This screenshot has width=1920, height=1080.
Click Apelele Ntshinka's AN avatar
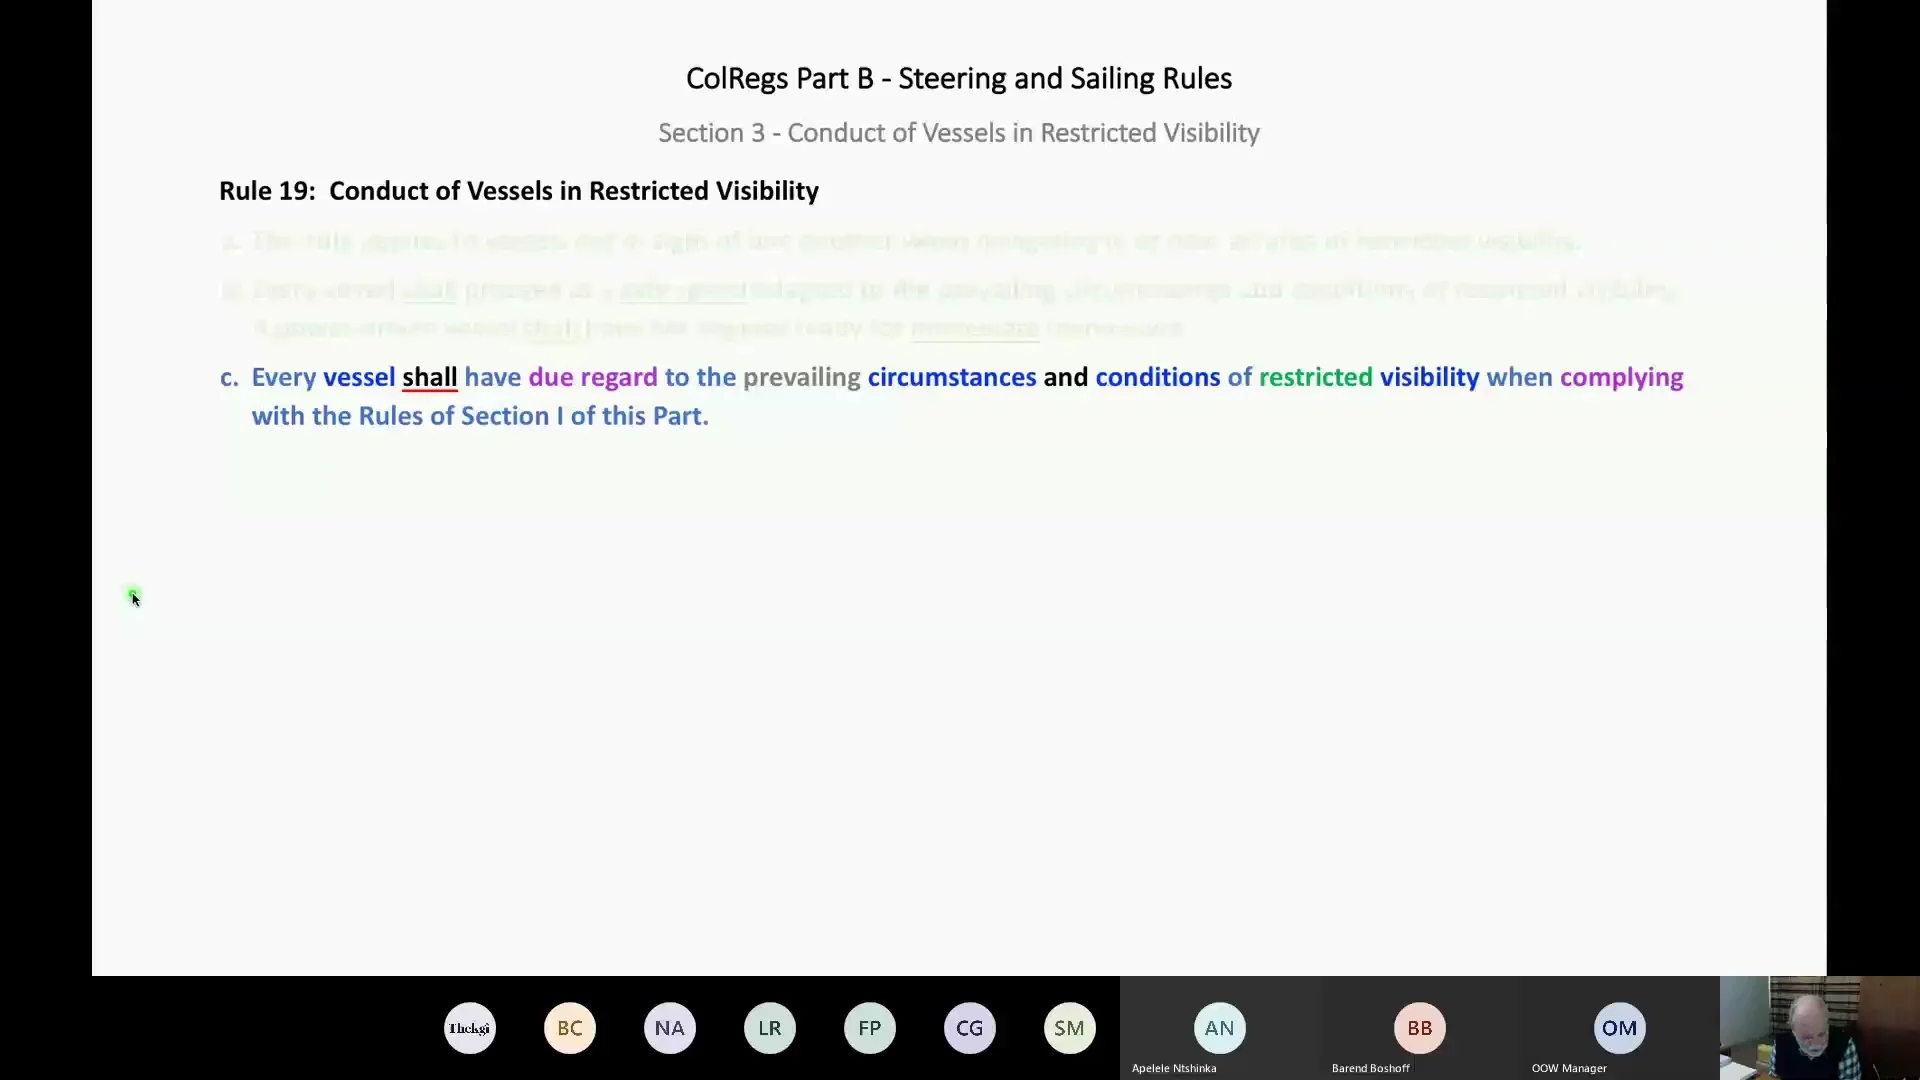click(1219, 1028)
